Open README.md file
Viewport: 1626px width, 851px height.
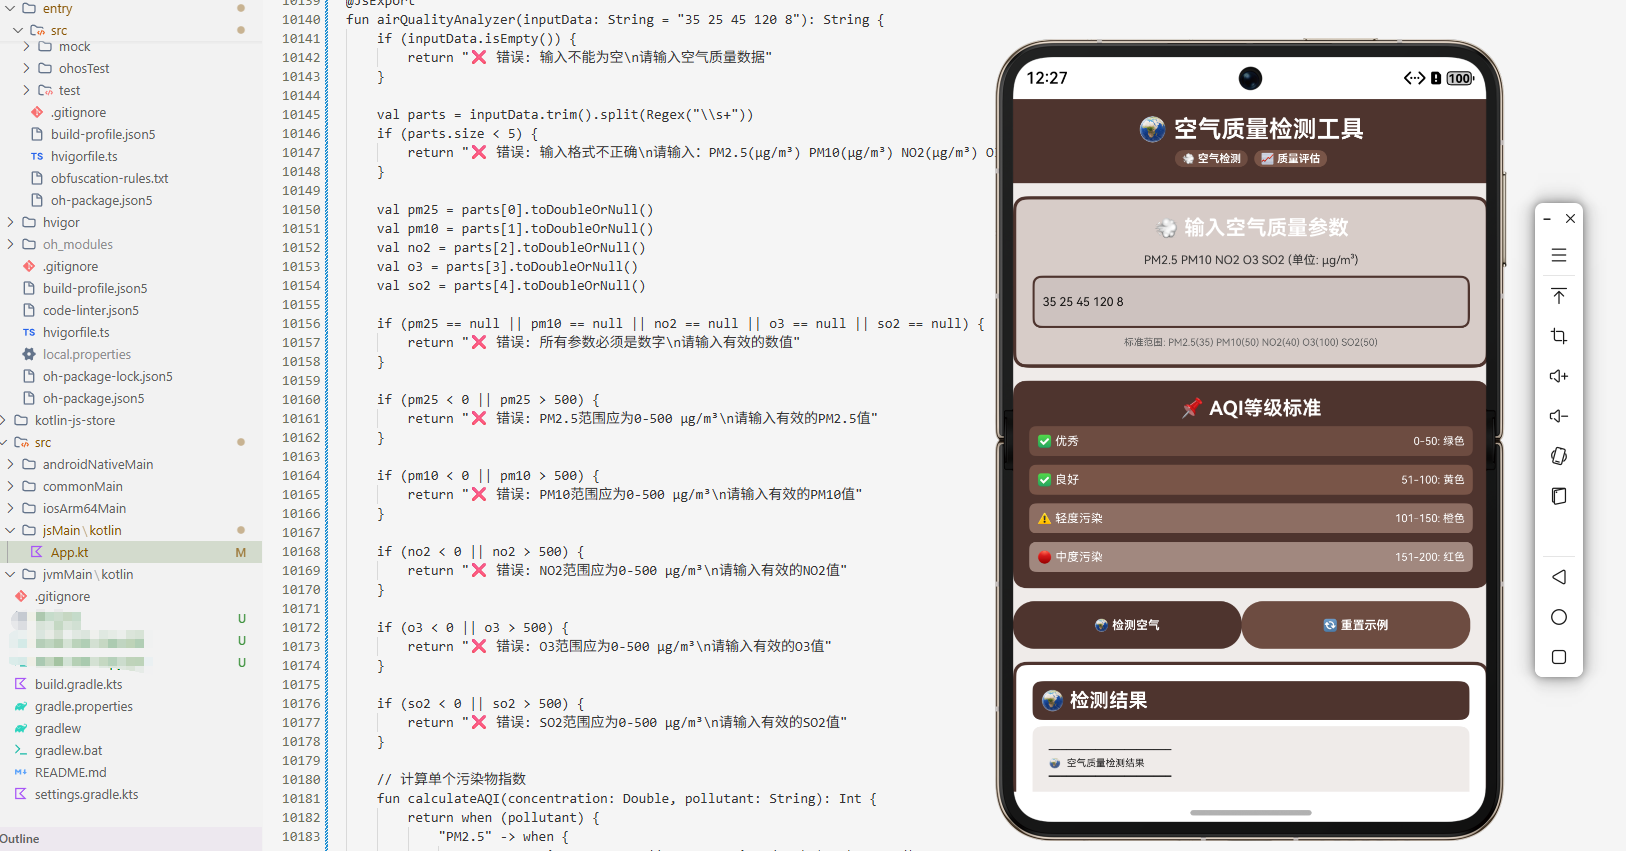70,772
